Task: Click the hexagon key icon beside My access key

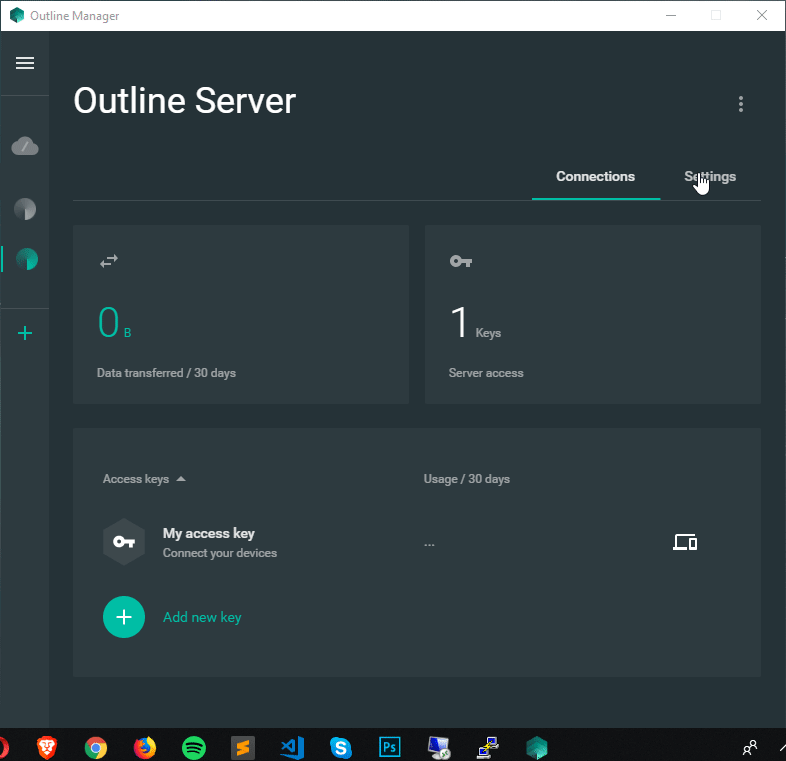Action: click(x=124, y=542)
